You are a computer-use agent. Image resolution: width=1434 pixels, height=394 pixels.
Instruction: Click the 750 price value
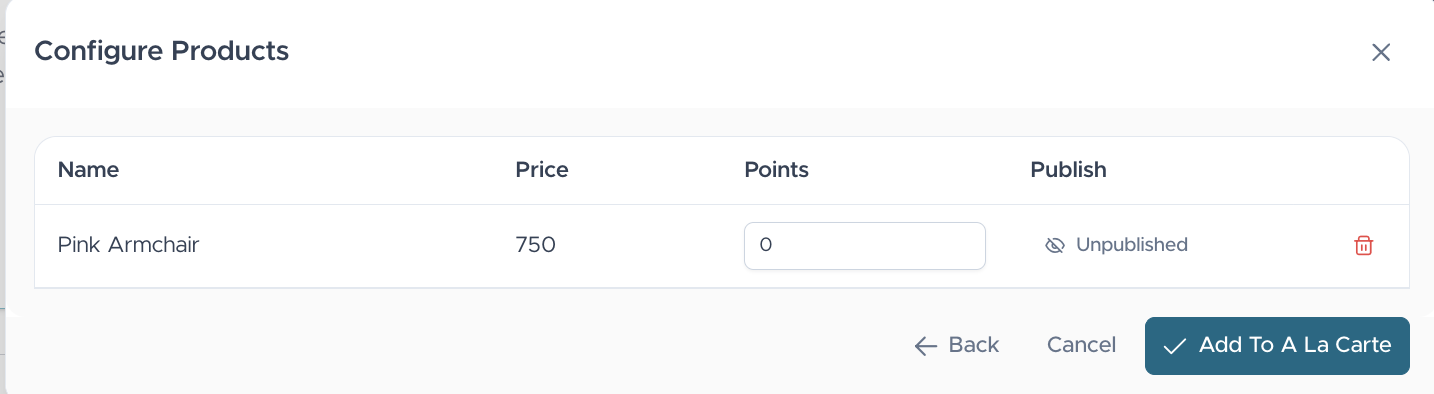pyautogui.click(x=535, y=244)
